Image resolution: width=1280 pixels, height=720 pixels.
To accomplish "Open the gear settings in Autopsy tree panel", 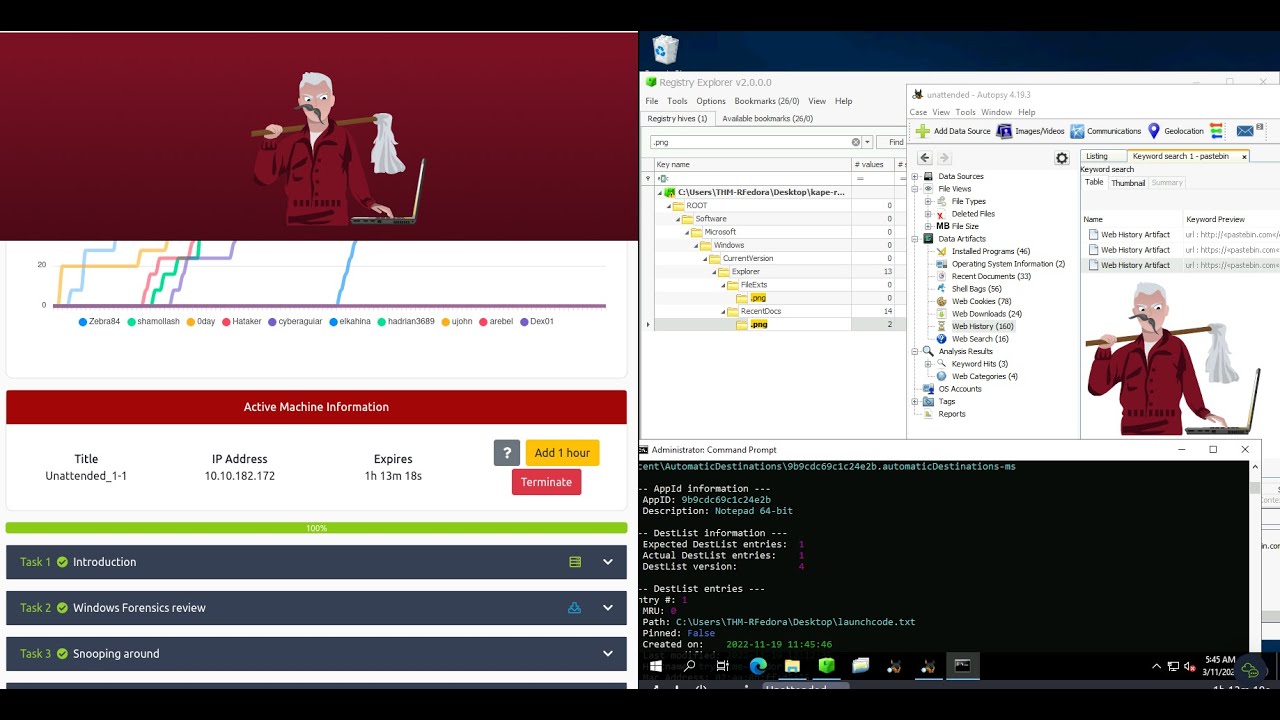I will click(1062, 158).
